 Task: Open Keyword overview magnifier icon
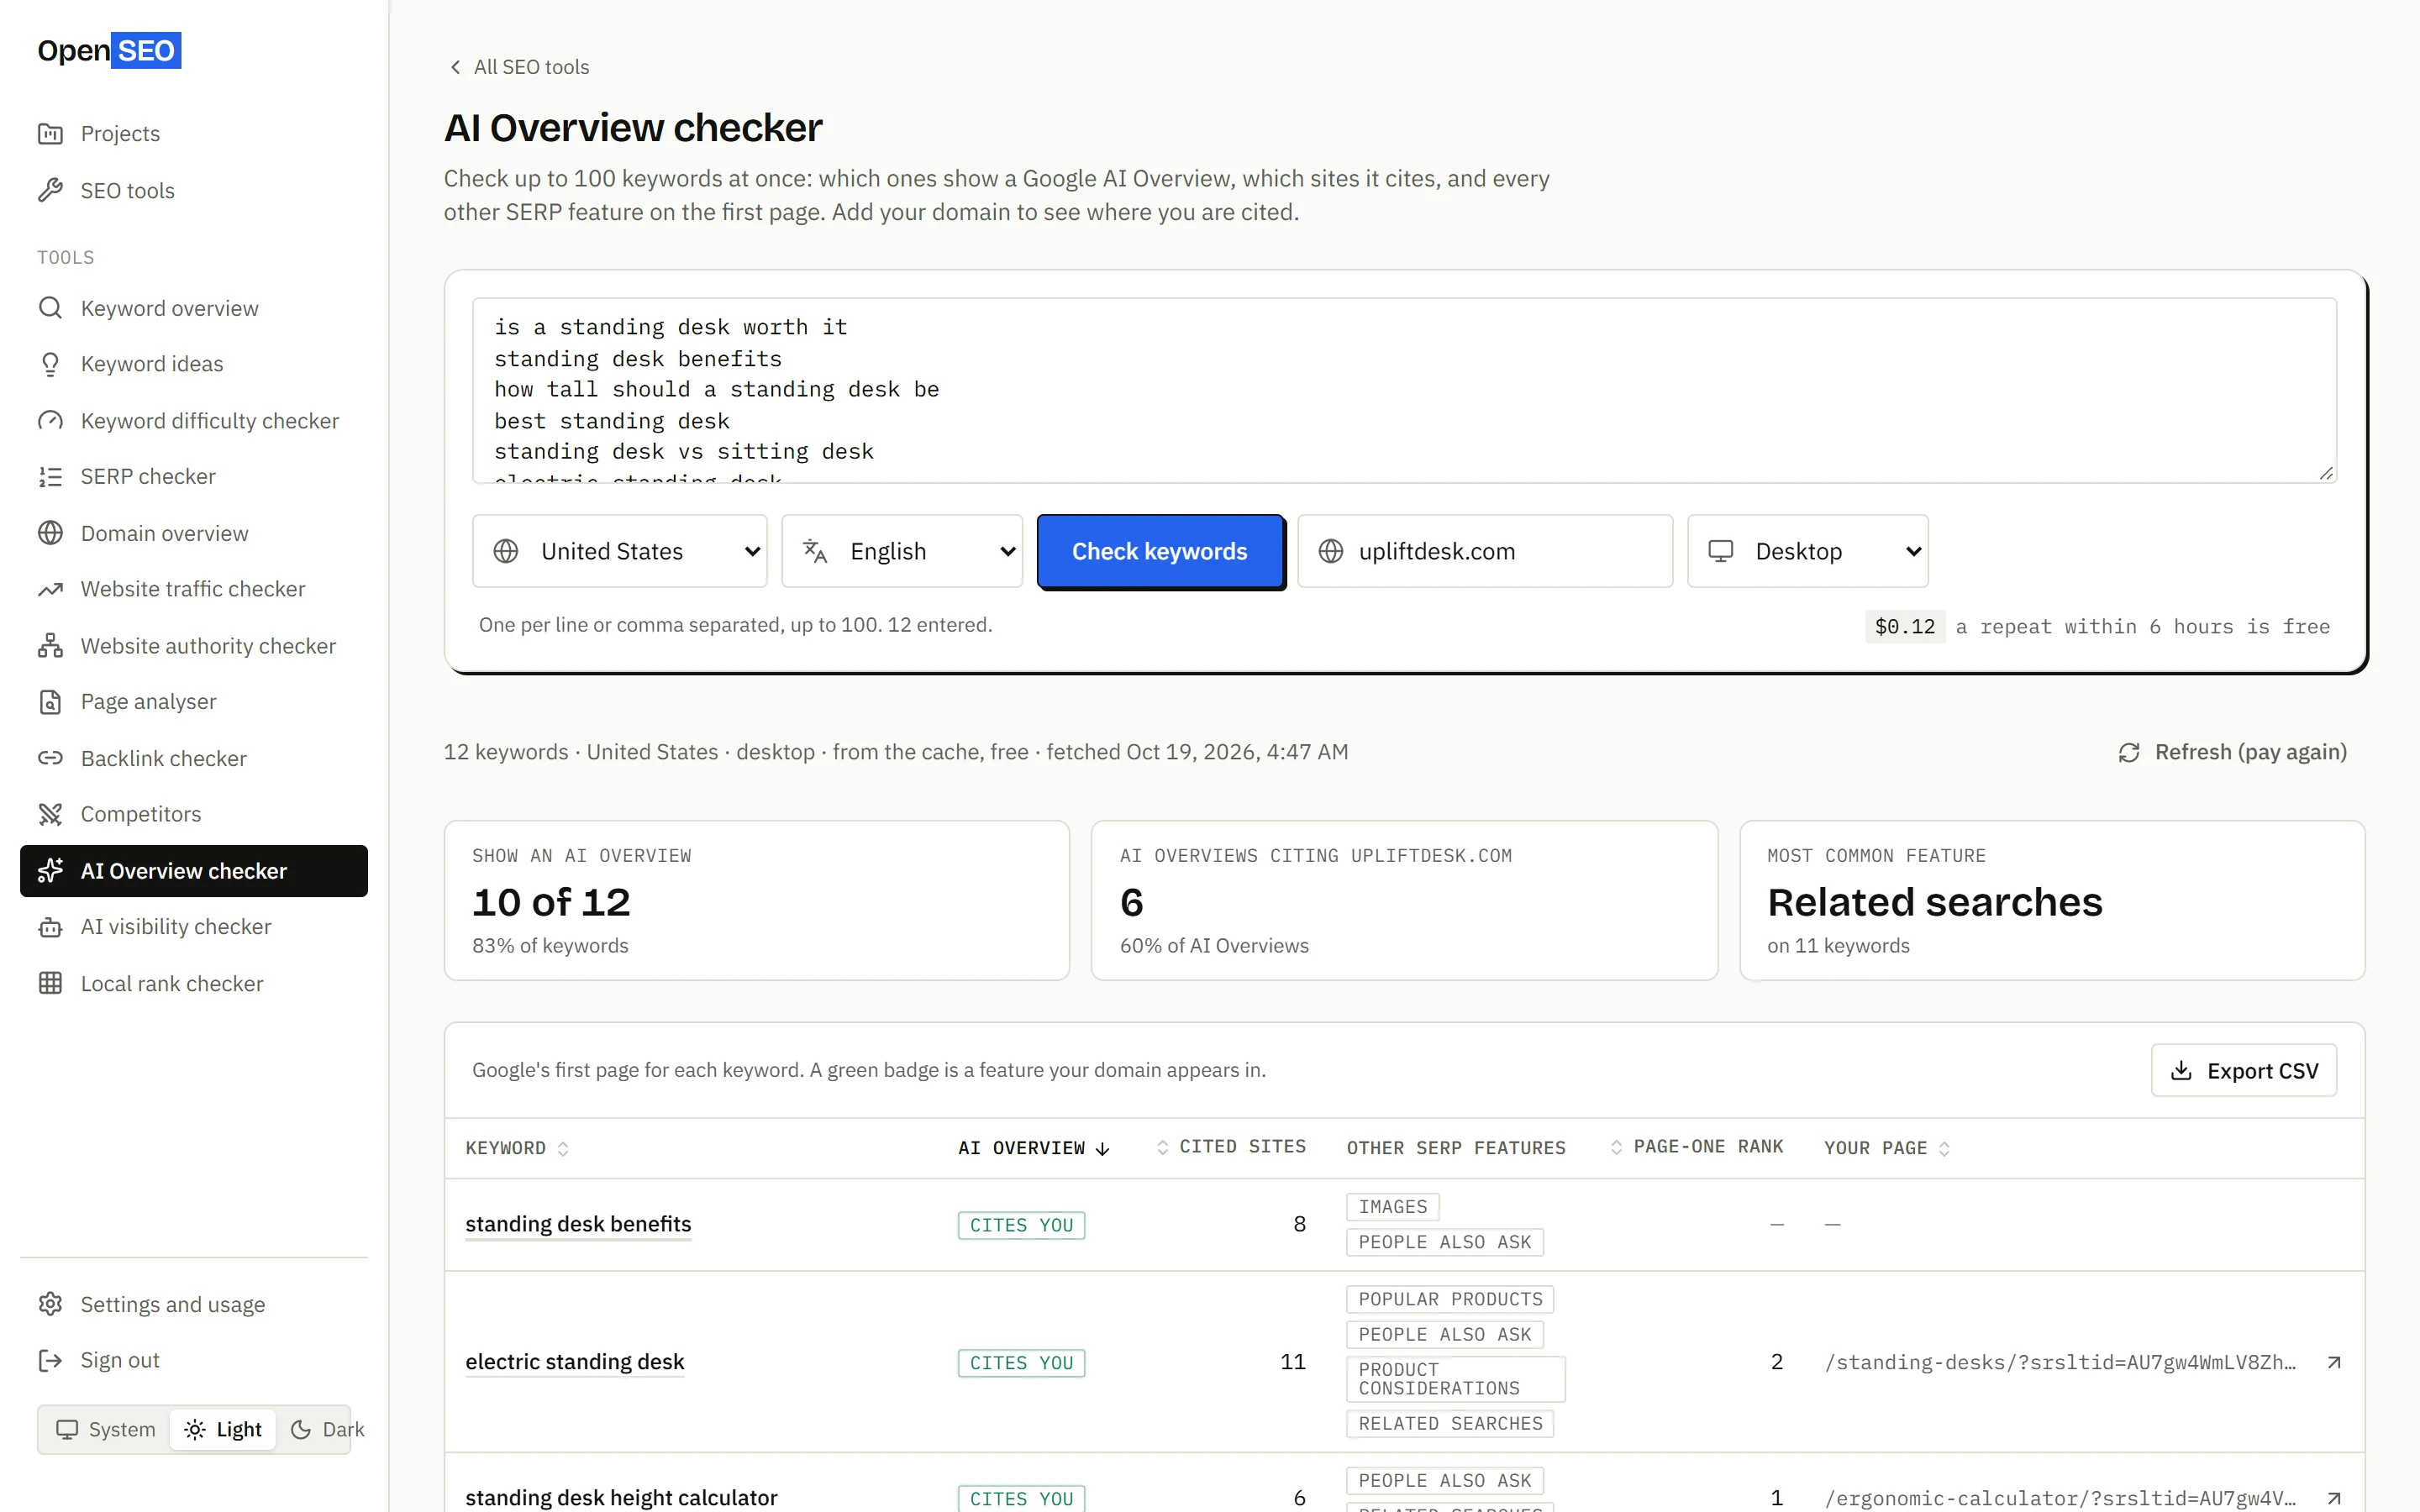50,308
